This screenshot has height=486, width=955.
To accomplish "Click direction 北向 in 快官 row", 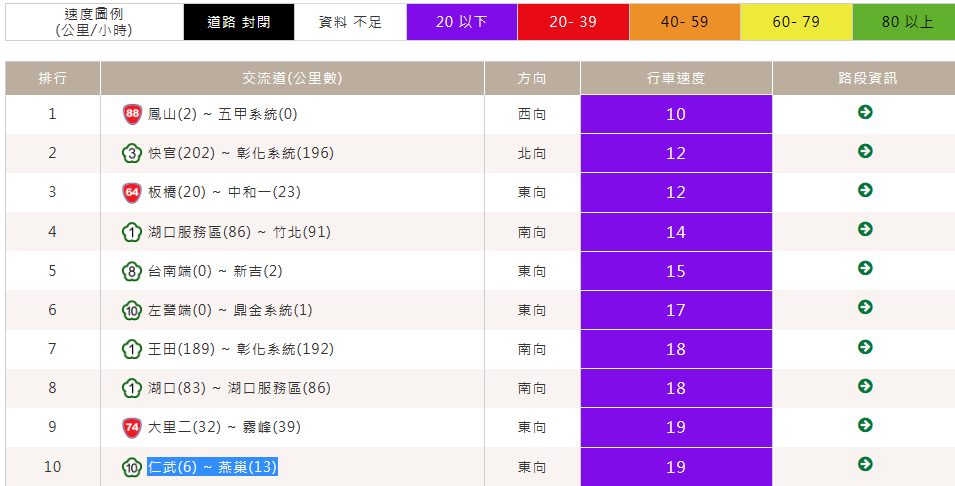I will [x=532, y=153].
